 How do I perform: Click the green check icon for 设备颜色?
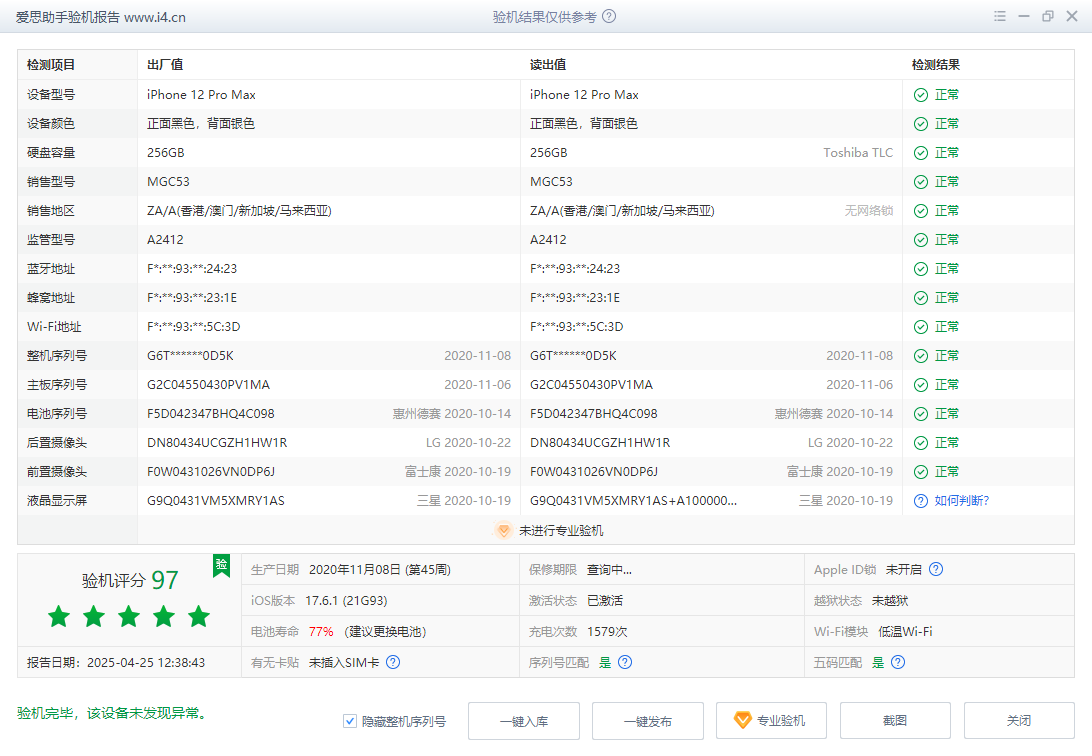tap(921, 124)
